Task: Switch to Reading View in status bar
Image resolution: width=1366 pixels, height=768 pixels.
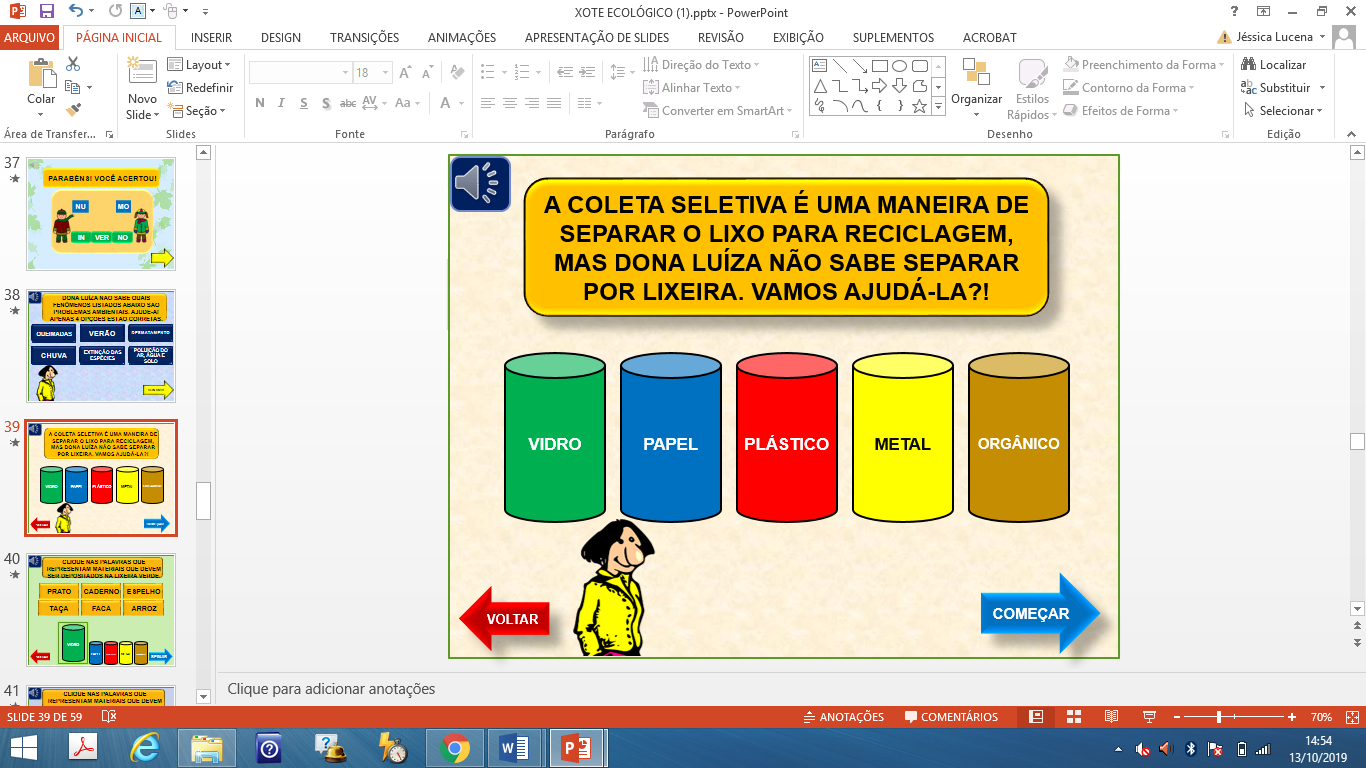Action: pos(1110,717)
